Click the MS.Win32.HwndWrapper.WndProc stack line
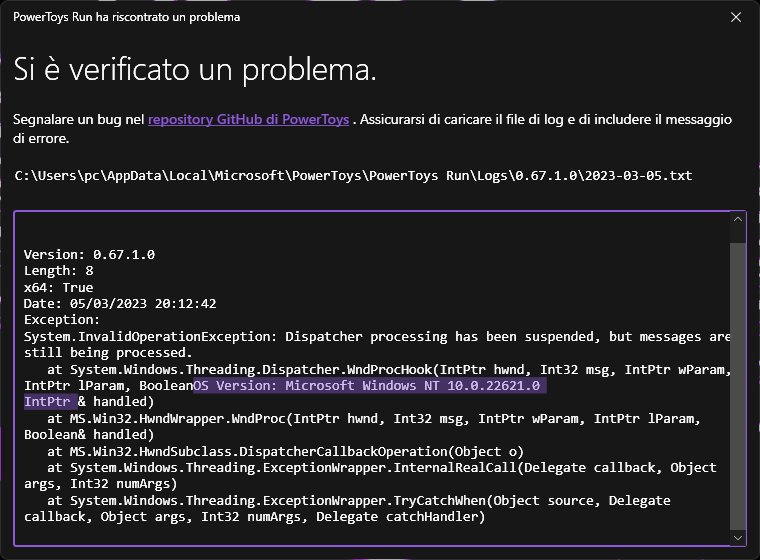Viewport: 760px width, 560px height. [374, 418]
